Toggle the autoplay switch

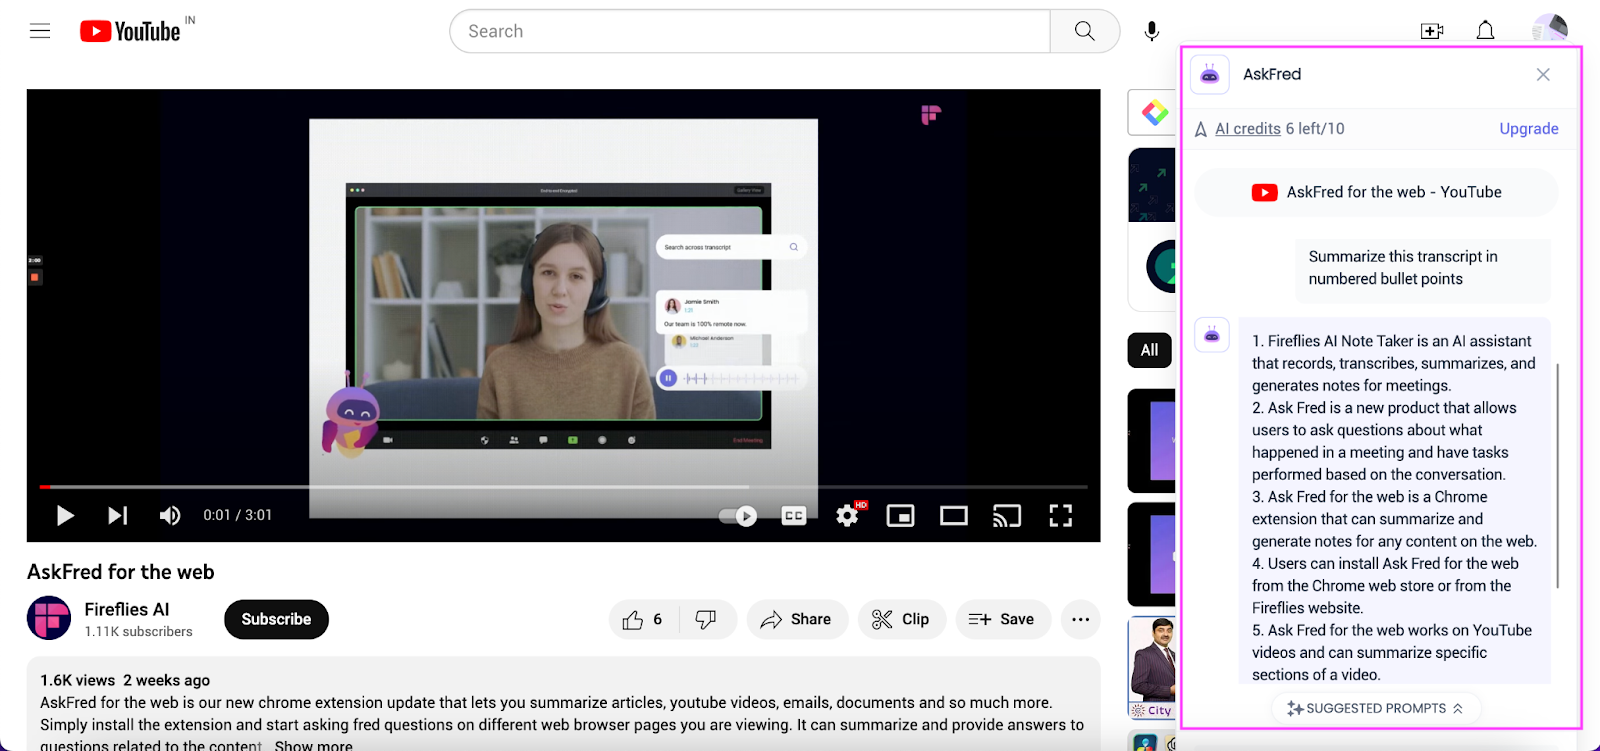[x=738, y=516]
